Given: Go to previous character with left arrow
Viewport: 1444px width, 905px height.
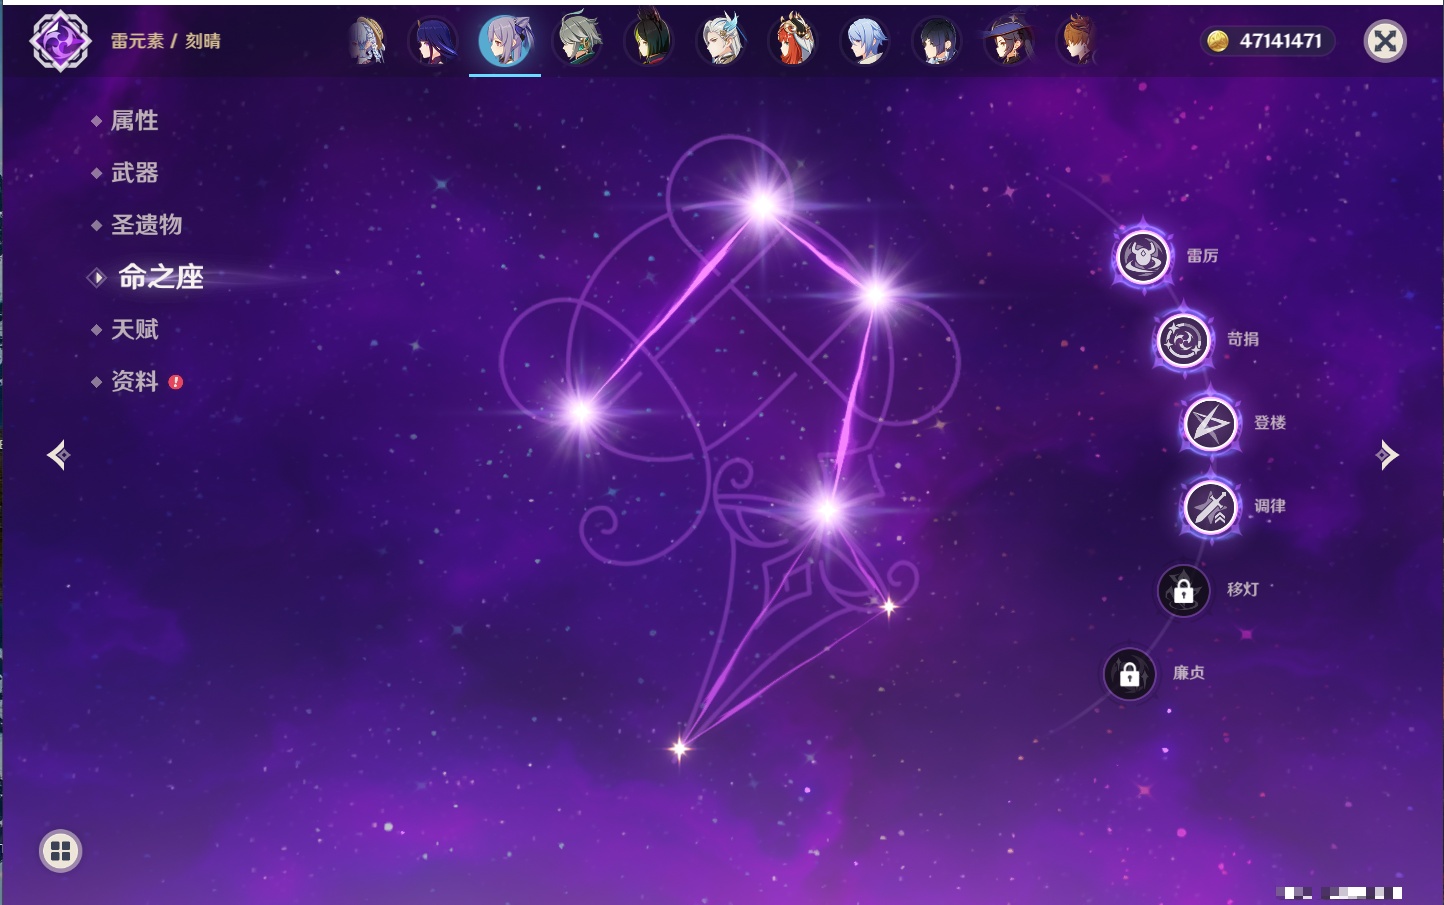Looking at the screenshot, I should [58, 455].
